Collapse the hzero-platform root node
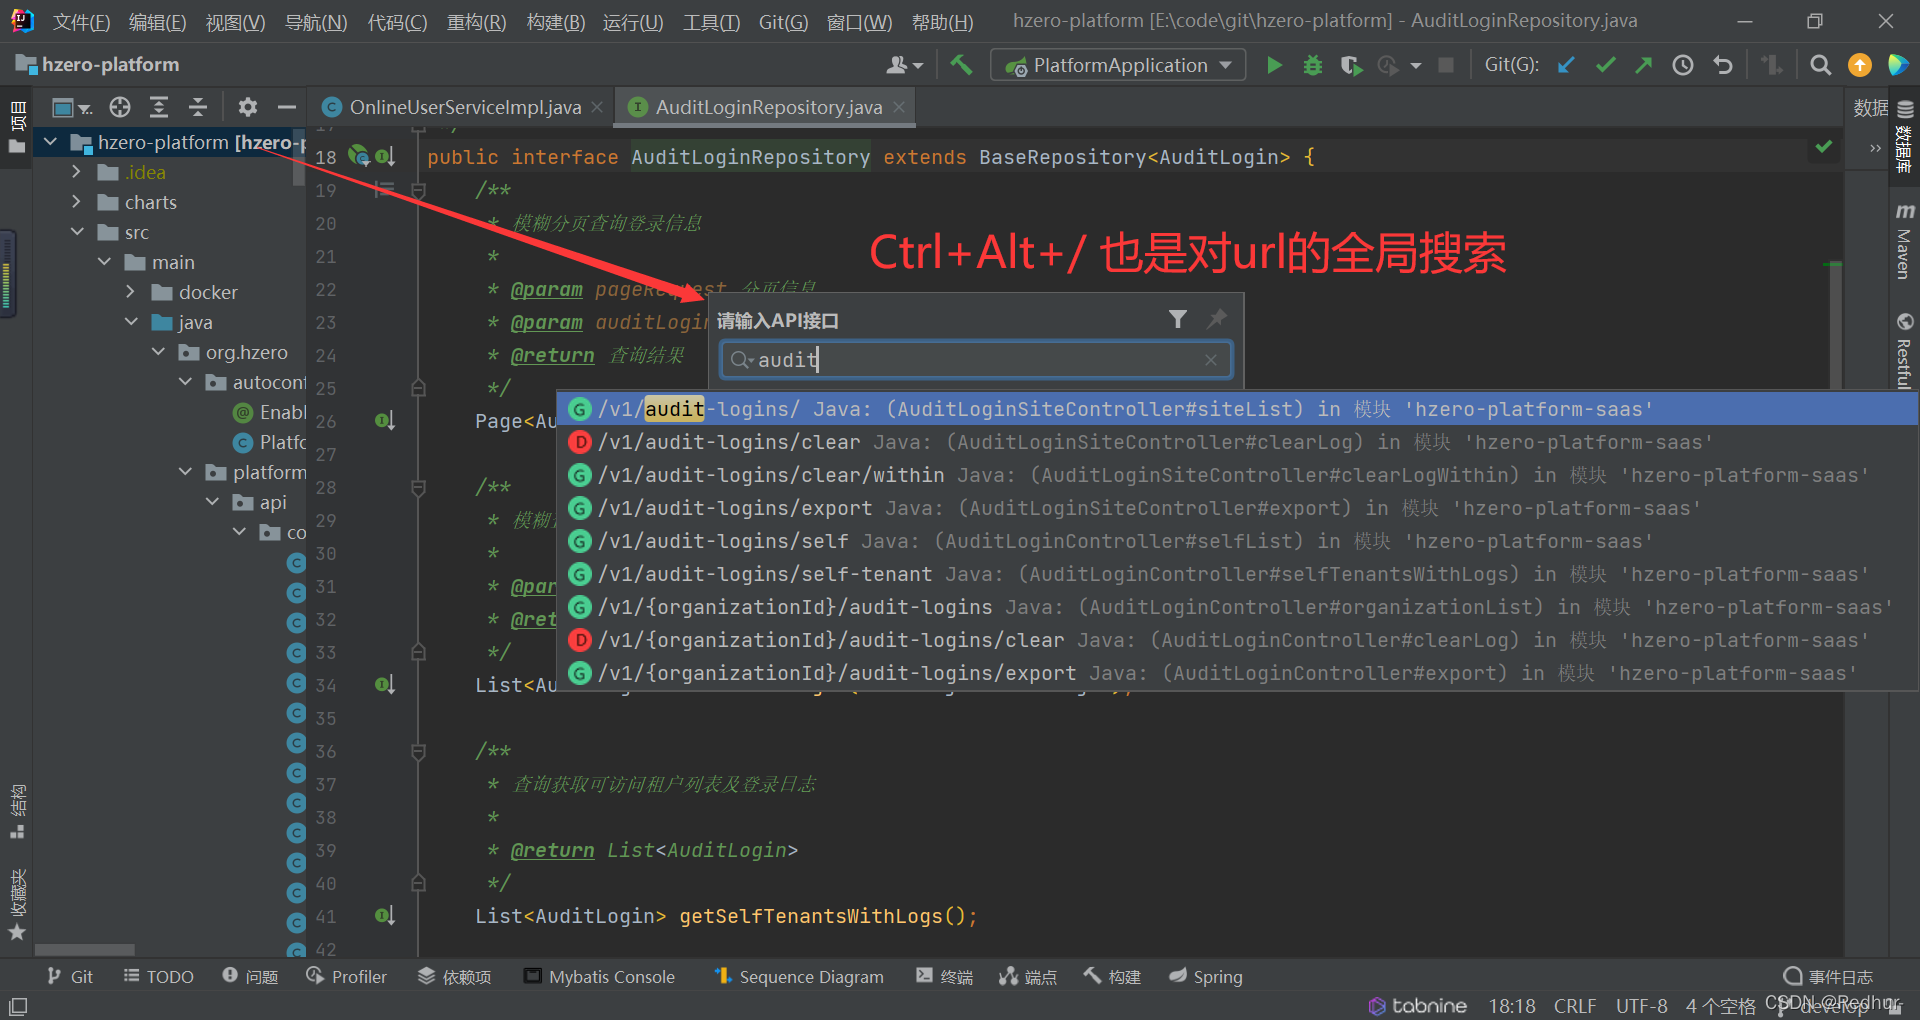The width and height of the screenshot is (1920, 1020). [x=51, y=142]
